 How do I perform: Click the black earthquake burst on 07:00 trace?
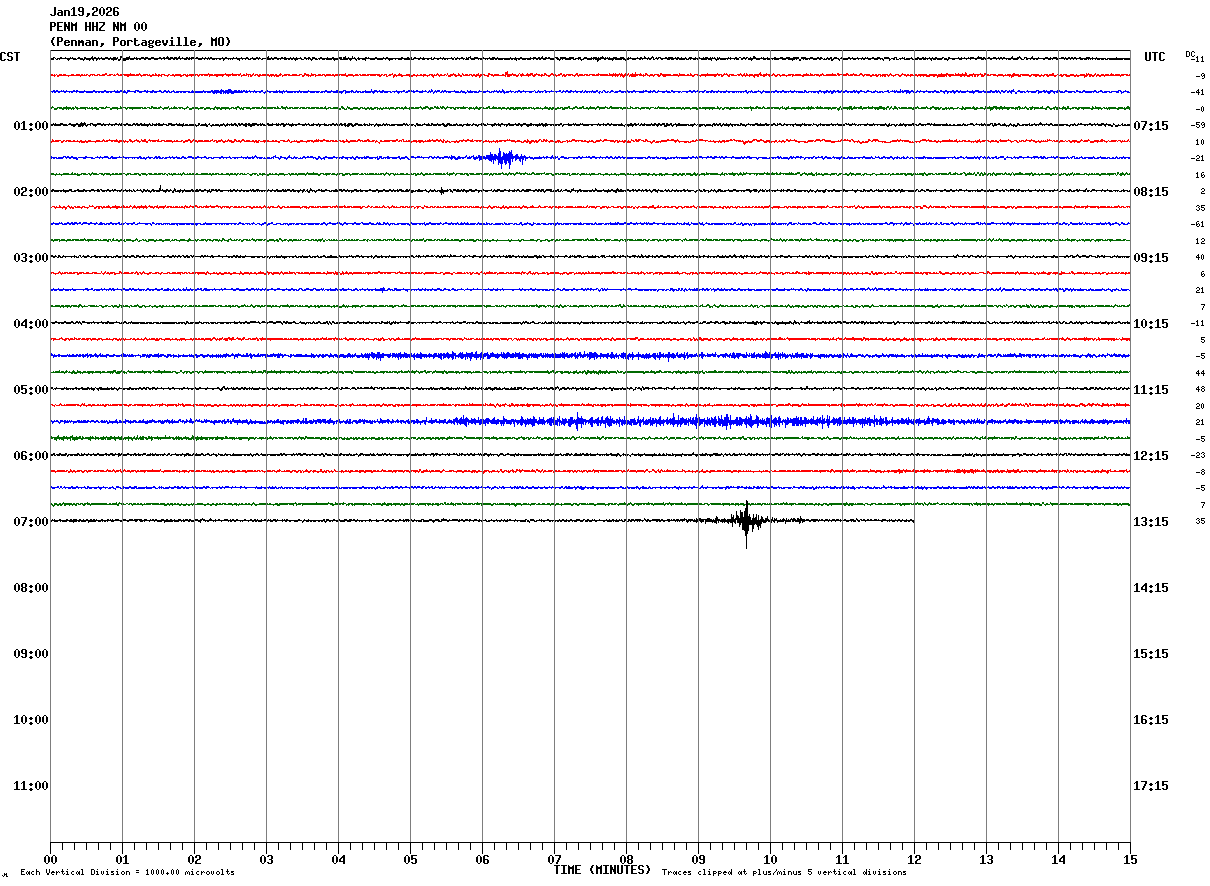[x=746, y=521]
